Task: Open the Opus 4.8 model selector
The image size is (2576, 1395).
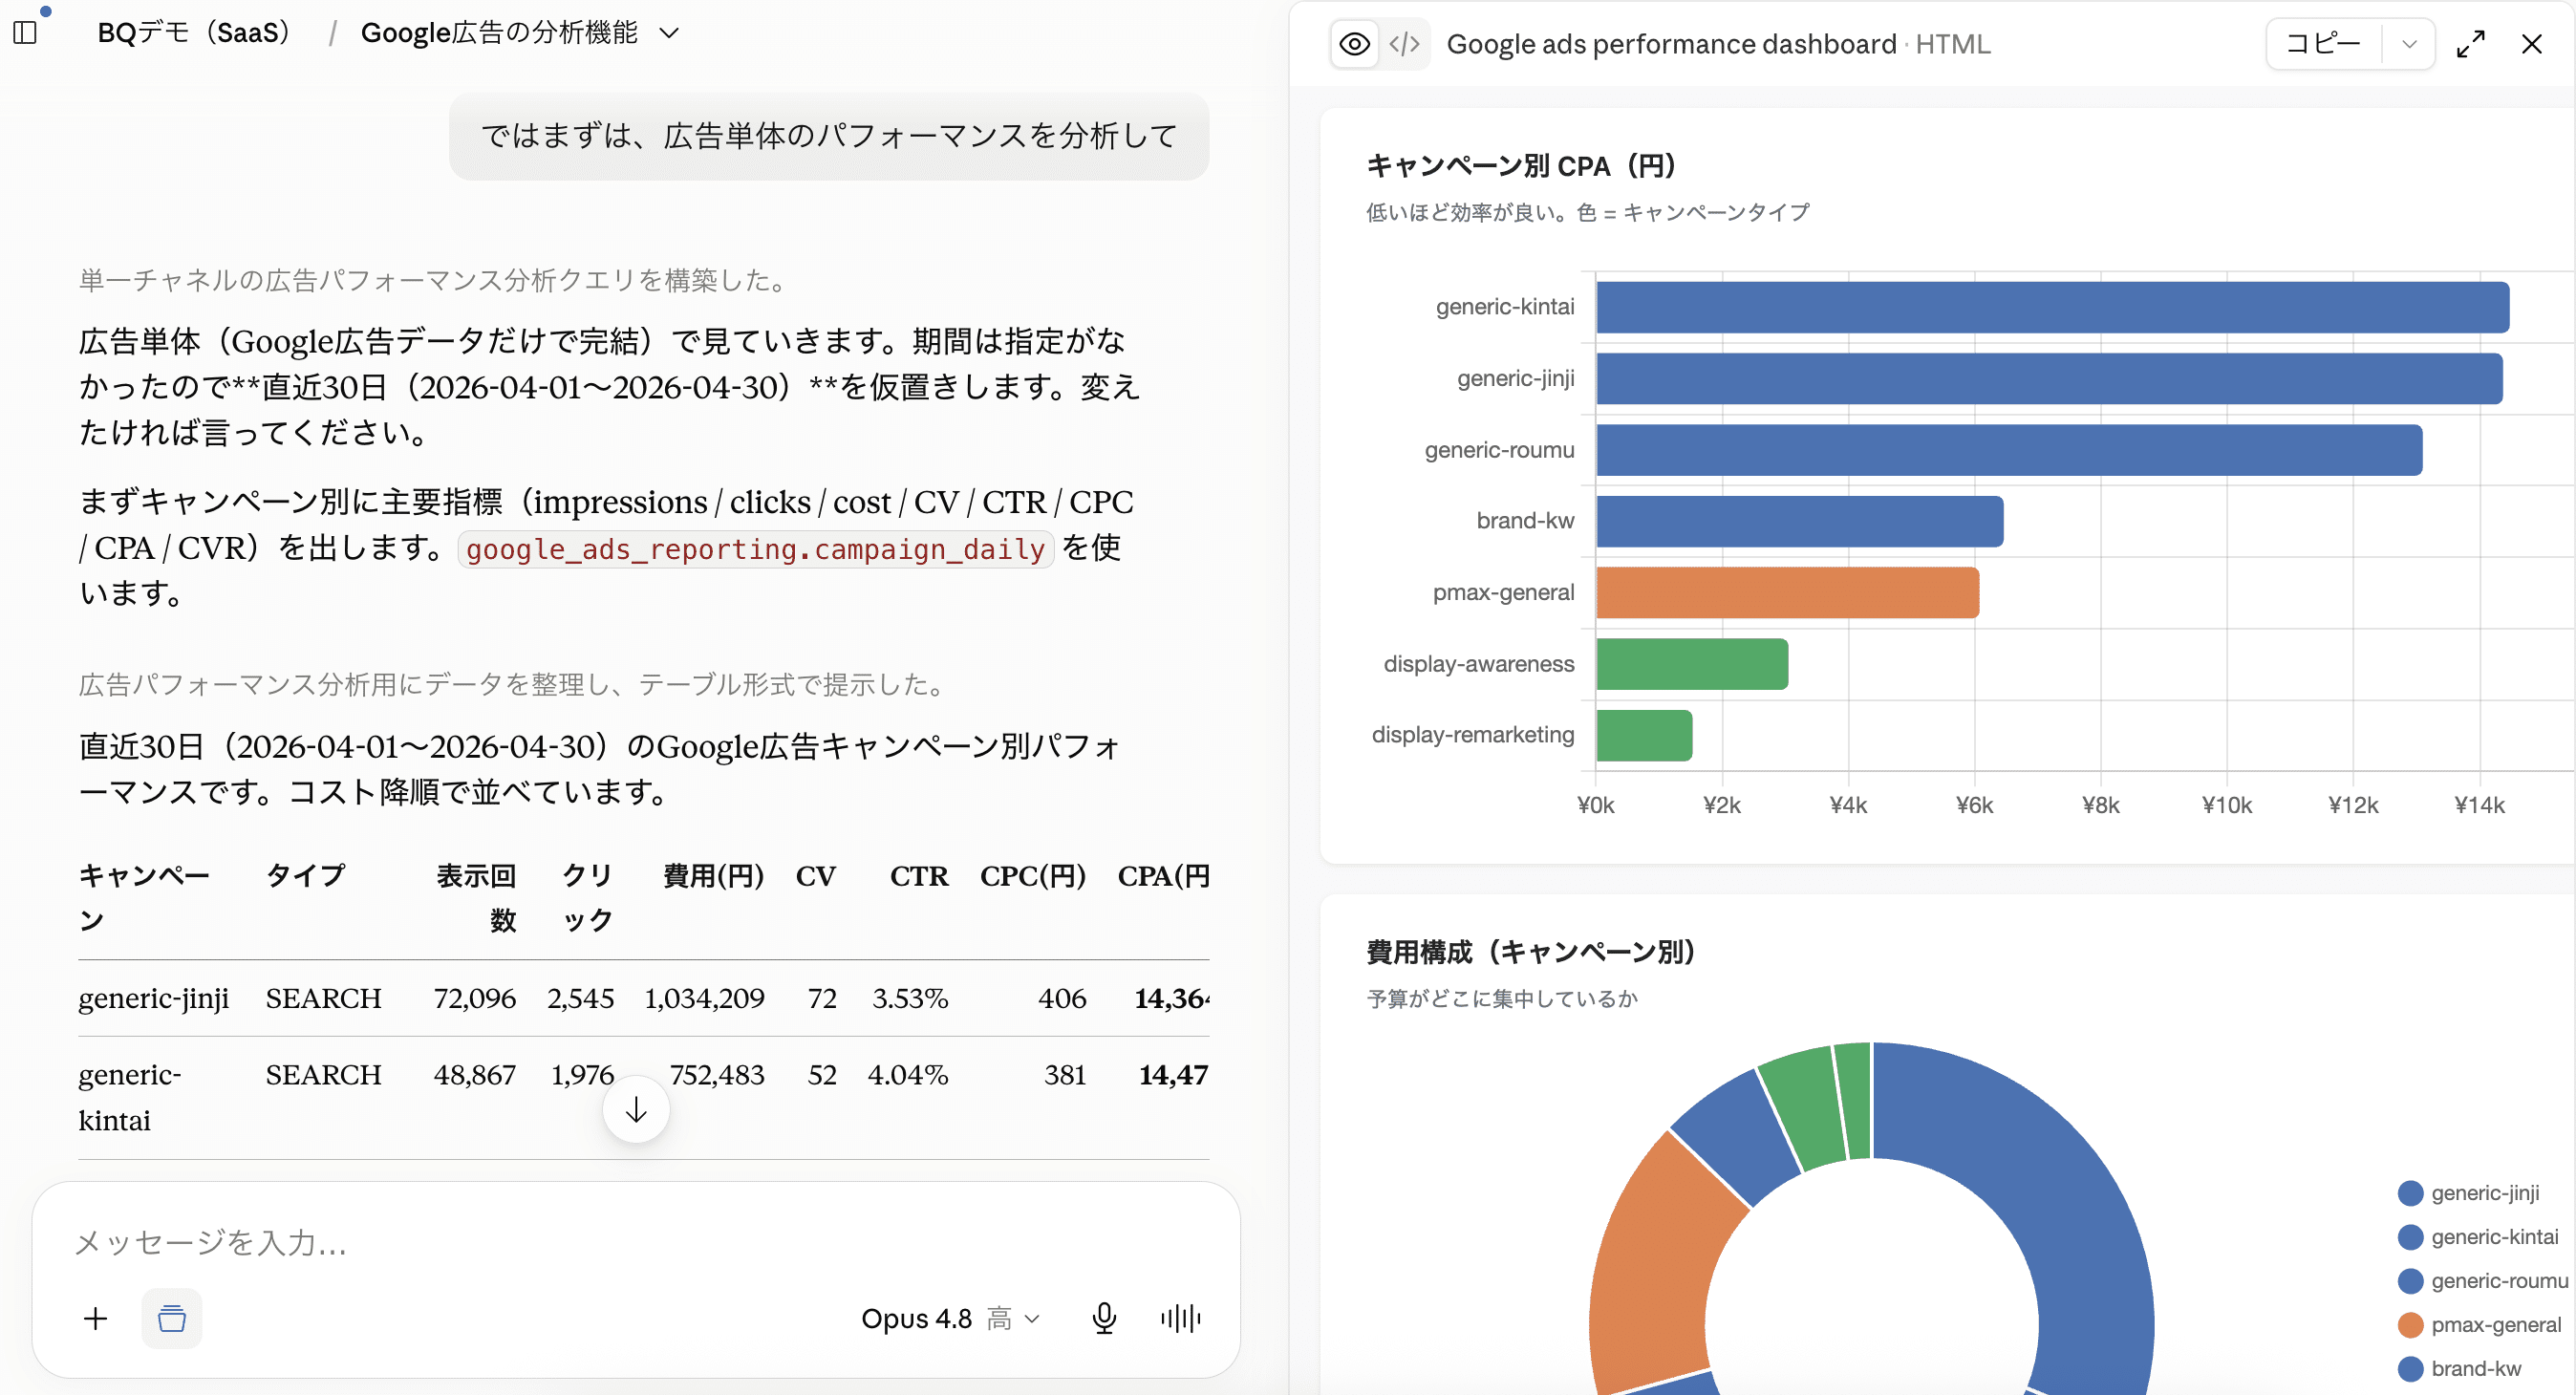Action: point(950,1318)
